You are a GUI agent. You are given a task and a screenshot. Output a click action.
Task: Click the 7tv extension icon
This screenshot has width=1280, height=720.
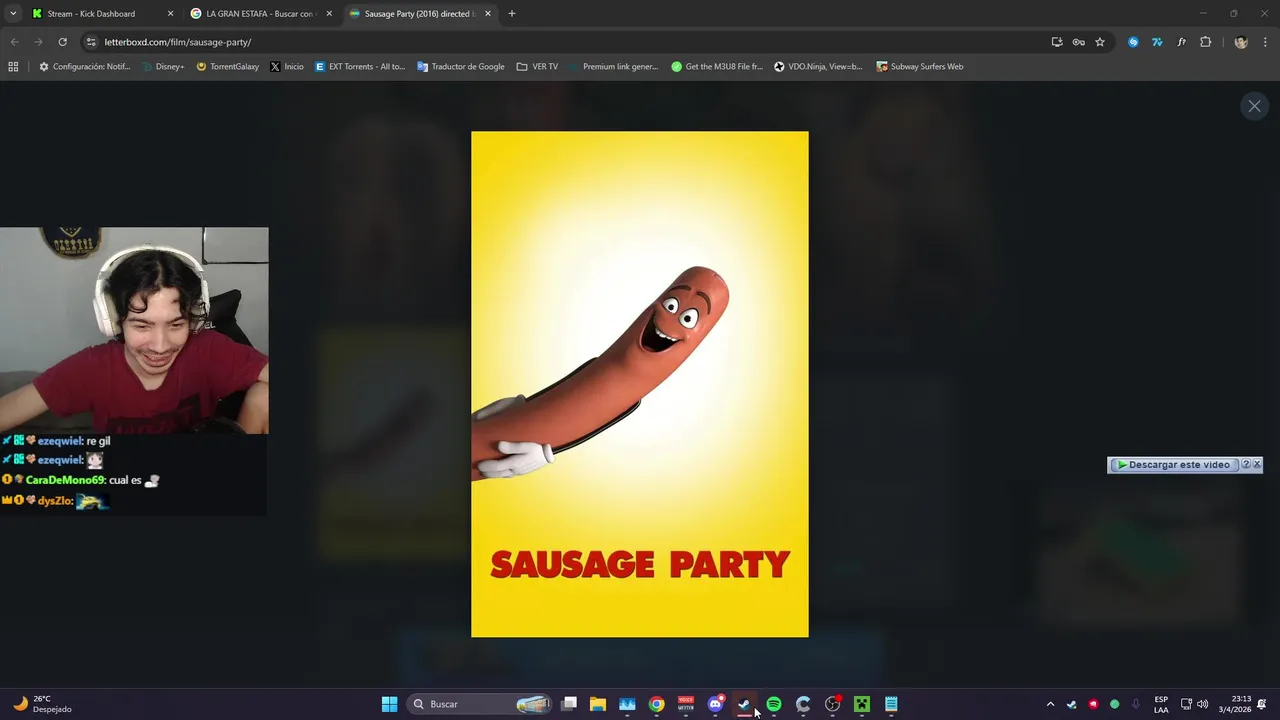1157,42
